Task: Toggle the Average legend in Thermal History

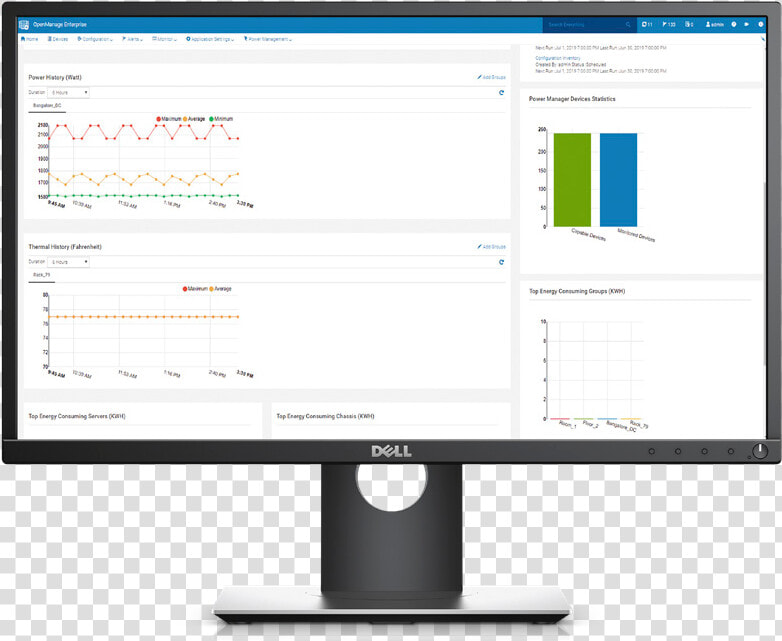Action: click(x=220, y=289)
